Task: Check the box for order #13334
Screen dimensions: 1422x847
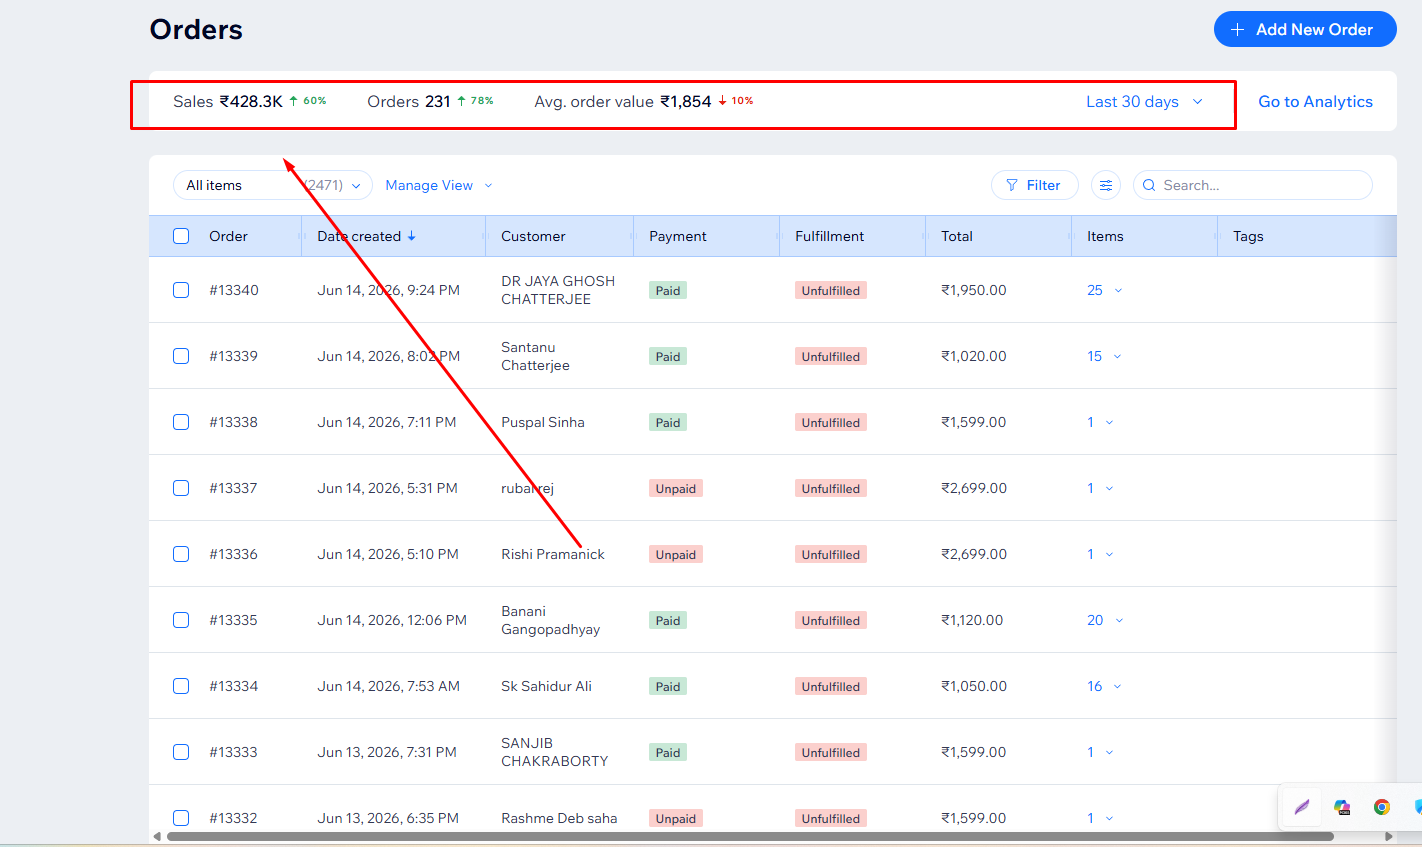Action: click(x=181, y=686)
